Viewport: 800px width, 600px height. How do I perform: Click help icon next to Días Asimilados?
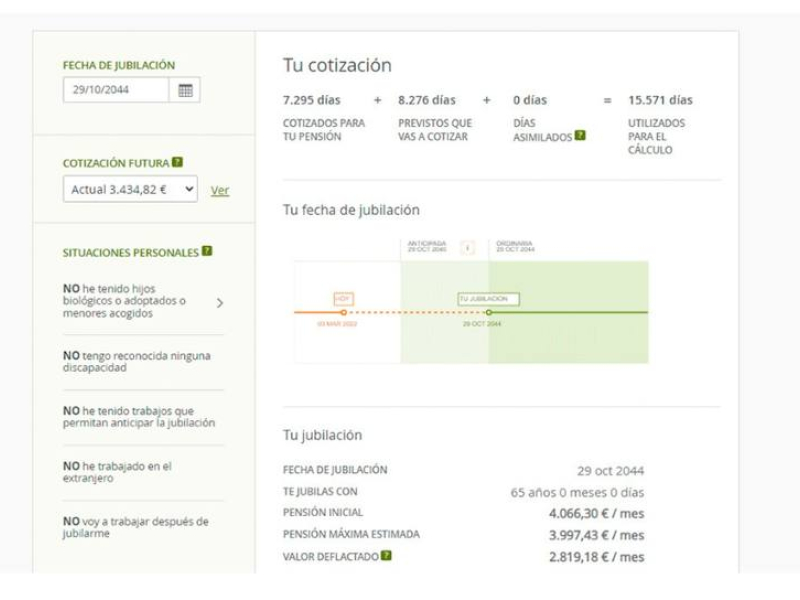[x=580, y=136]
